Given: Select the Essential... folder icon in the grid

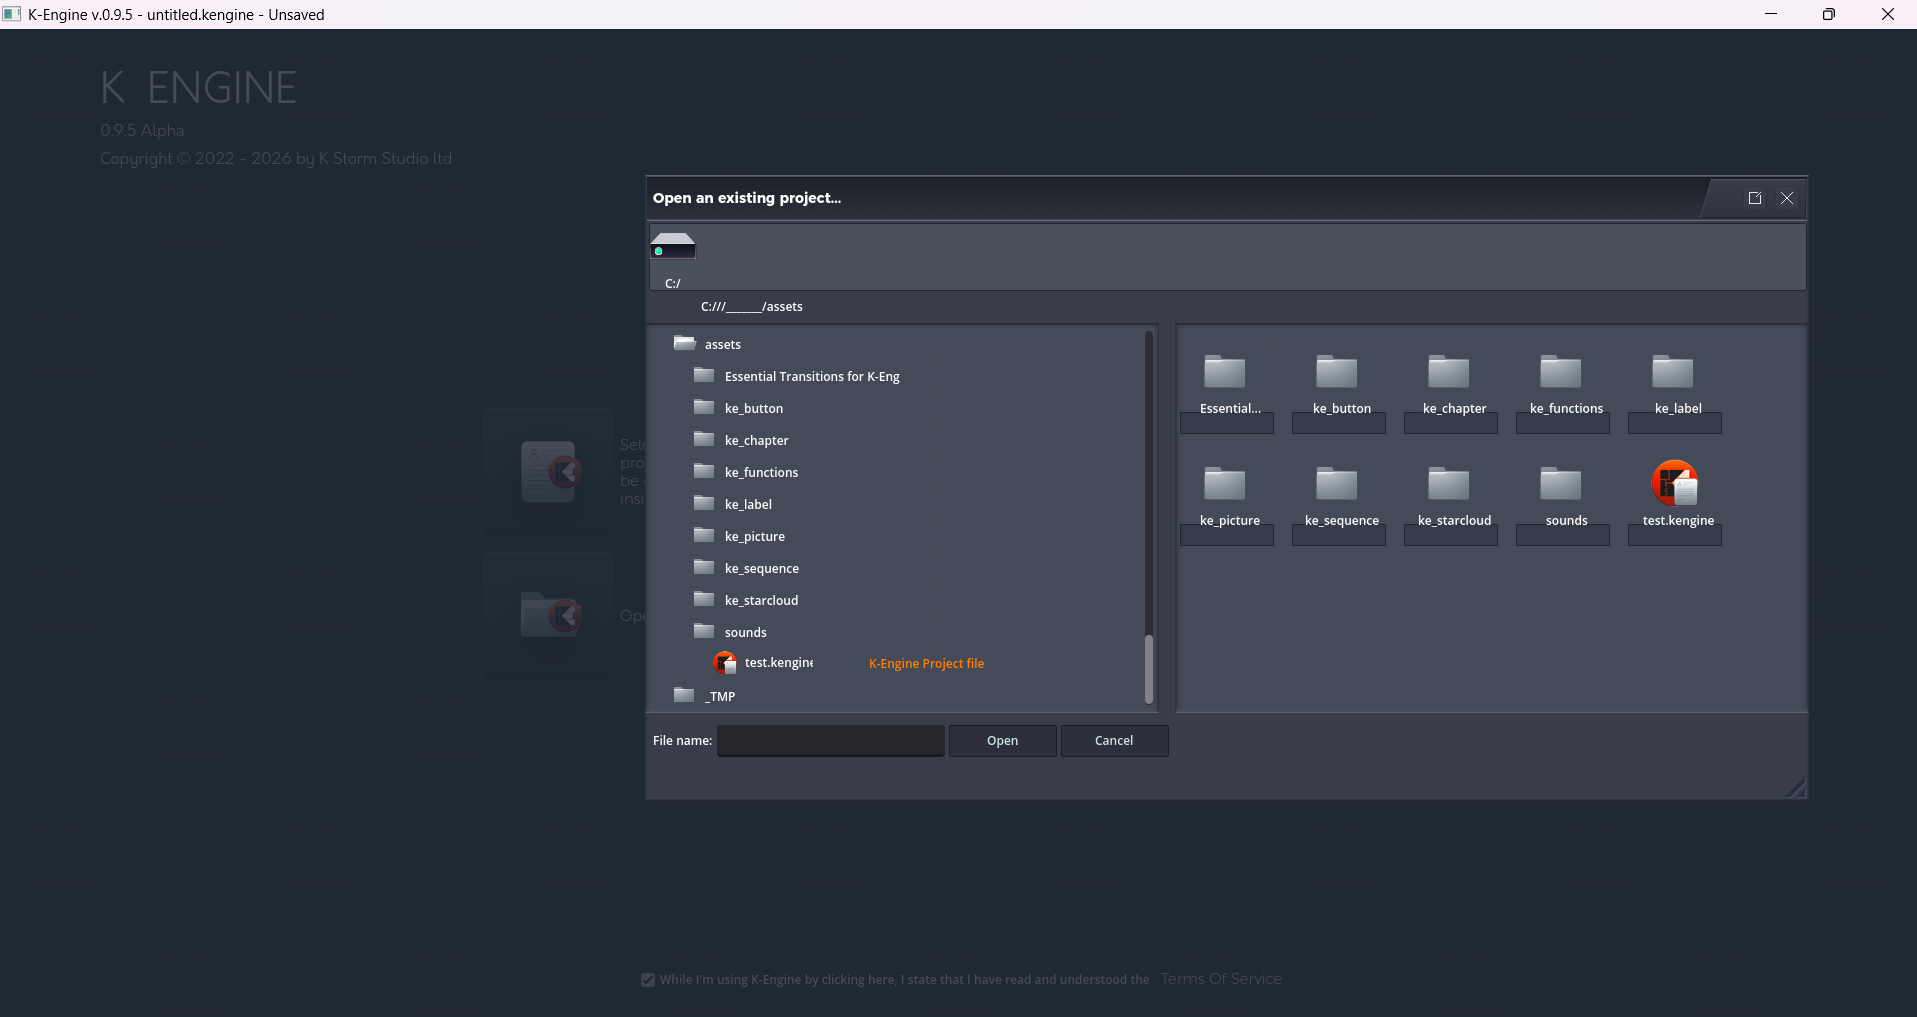Looking at the screenshot, I should tap(1225, 372).
